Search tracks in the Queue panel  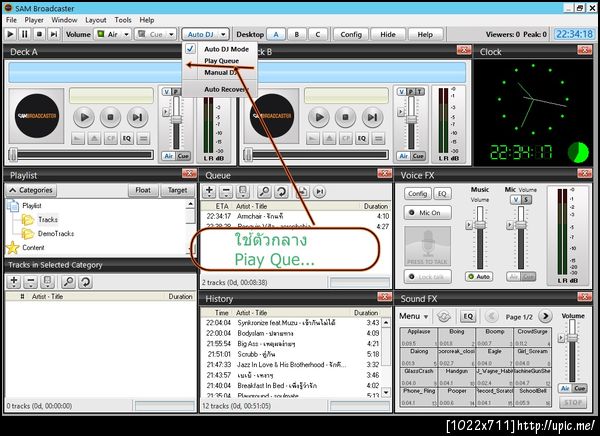(x=264, y=191)
